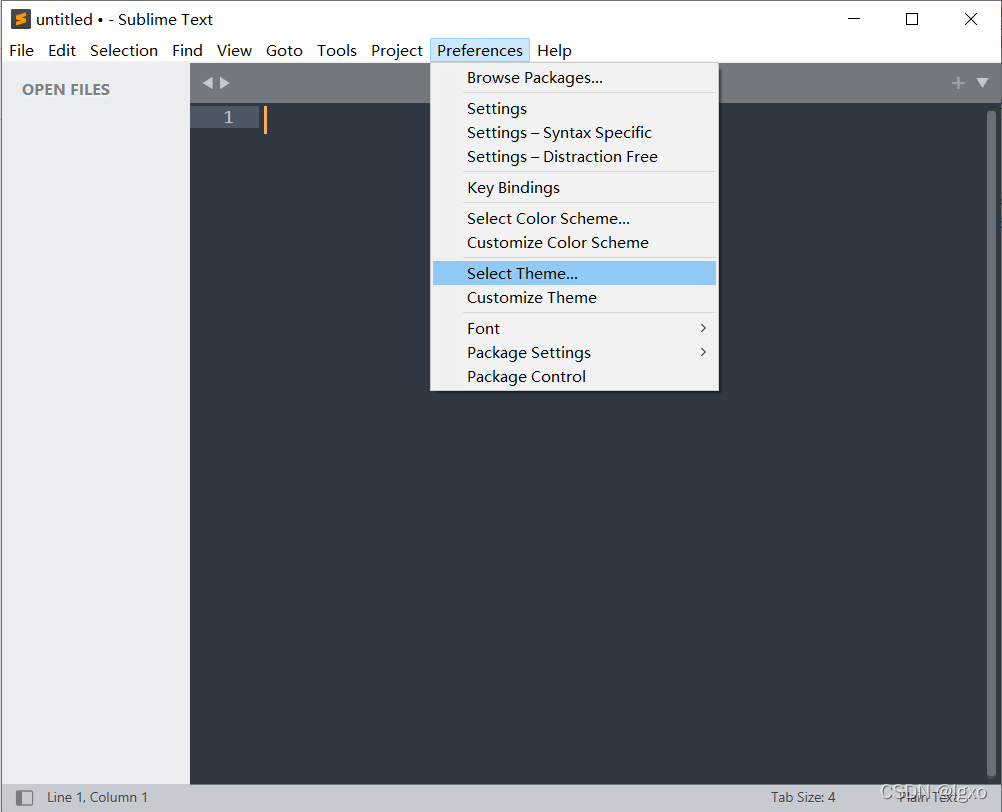The height and width of the screenshot is (812, 1002).
Task: Open Key Bindings
Action: pyautogui.click(x=574, y=188)
